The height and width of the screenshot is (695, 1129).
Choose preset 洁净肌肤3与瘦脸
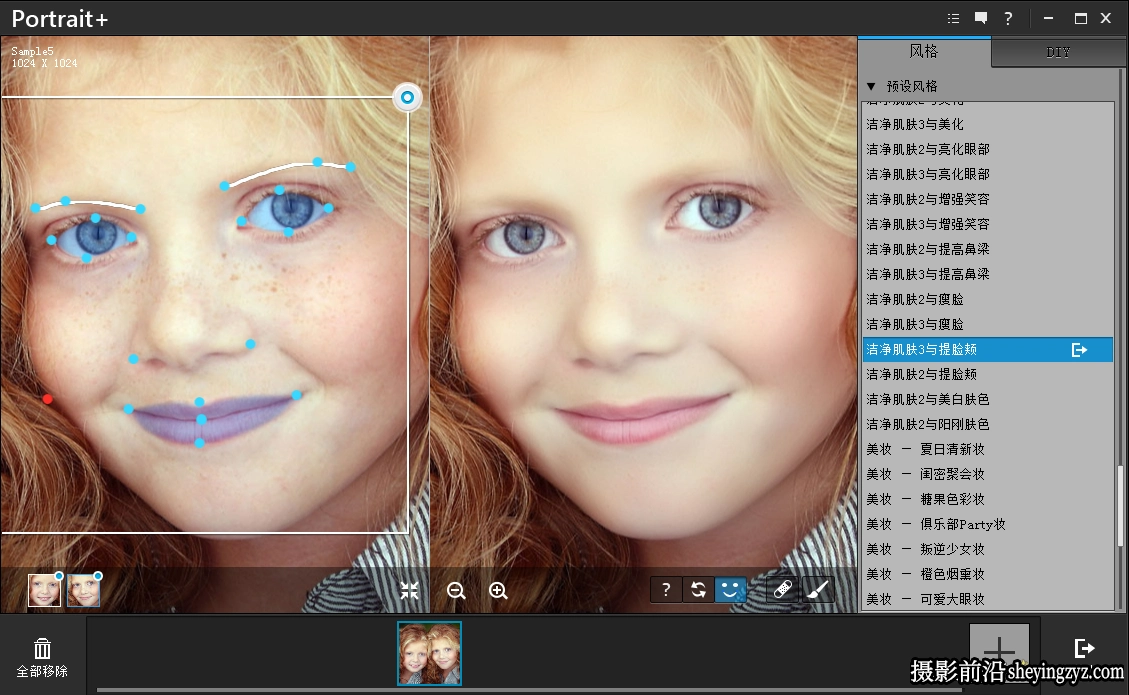click(988, 325)
